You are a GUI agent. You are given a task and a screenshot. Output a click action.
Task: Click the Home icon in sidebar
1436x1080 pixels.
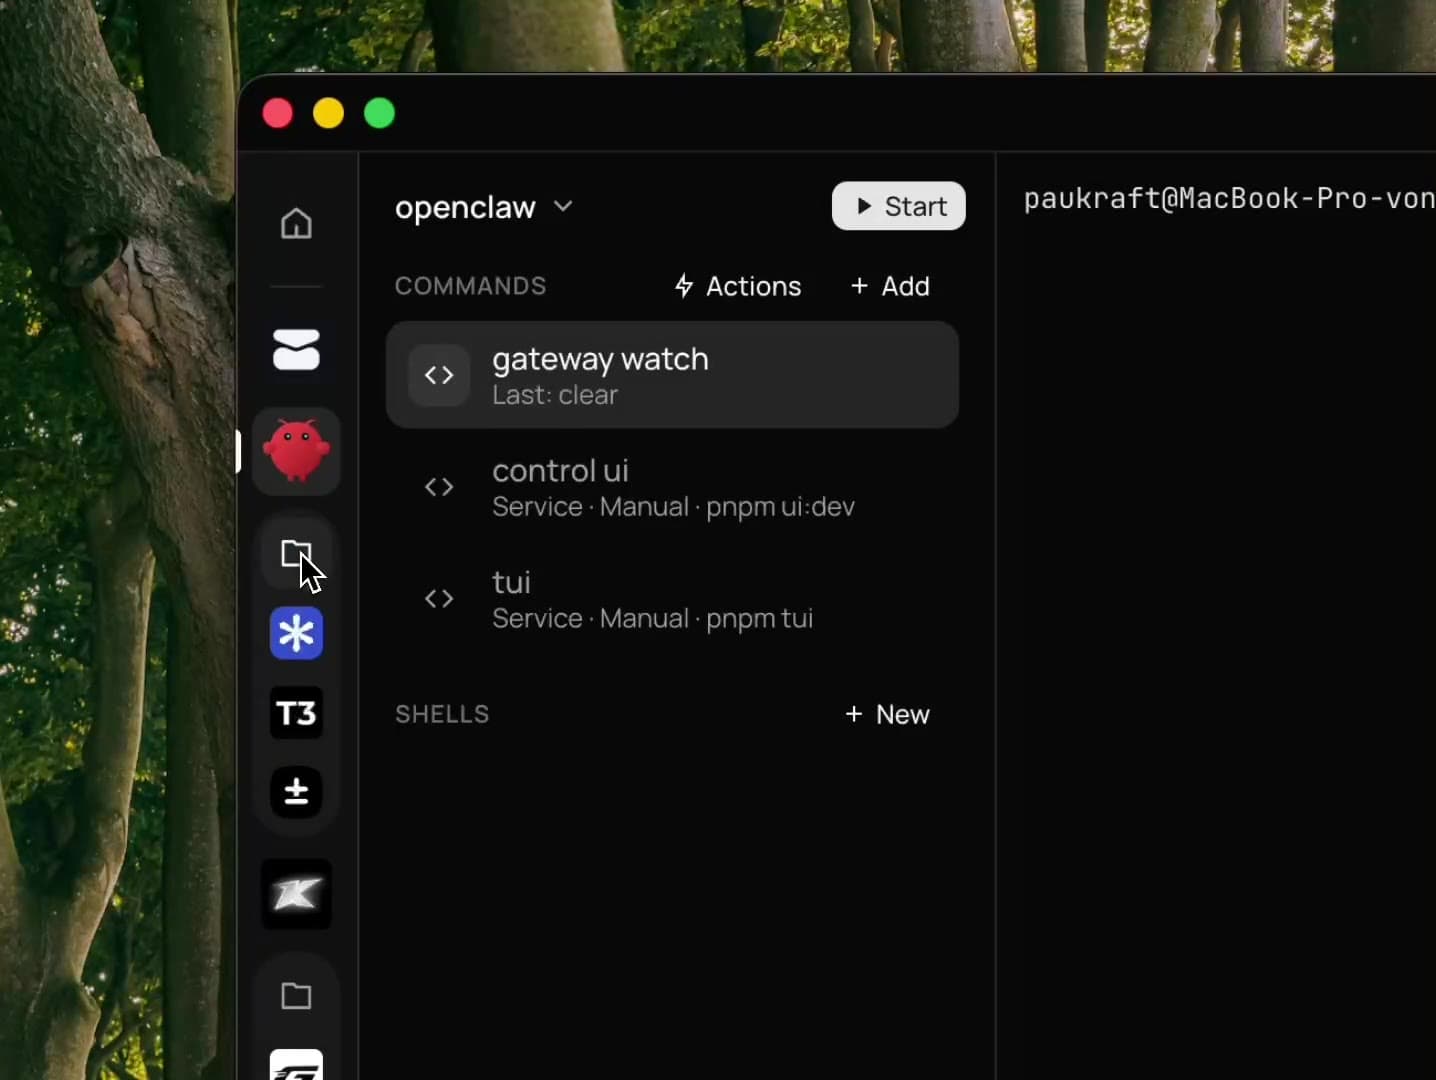pos(296,223)
